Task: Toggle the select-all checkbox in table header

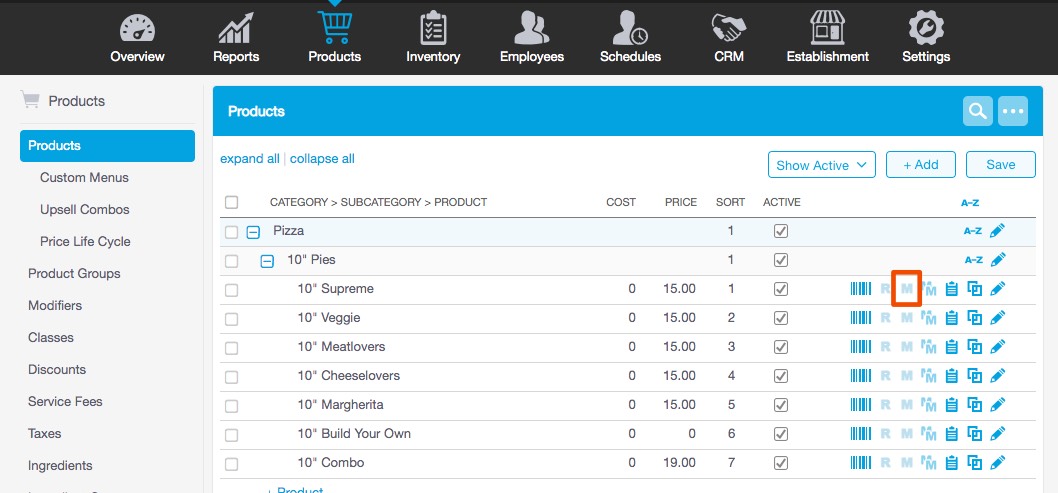Action: [232, 202]
